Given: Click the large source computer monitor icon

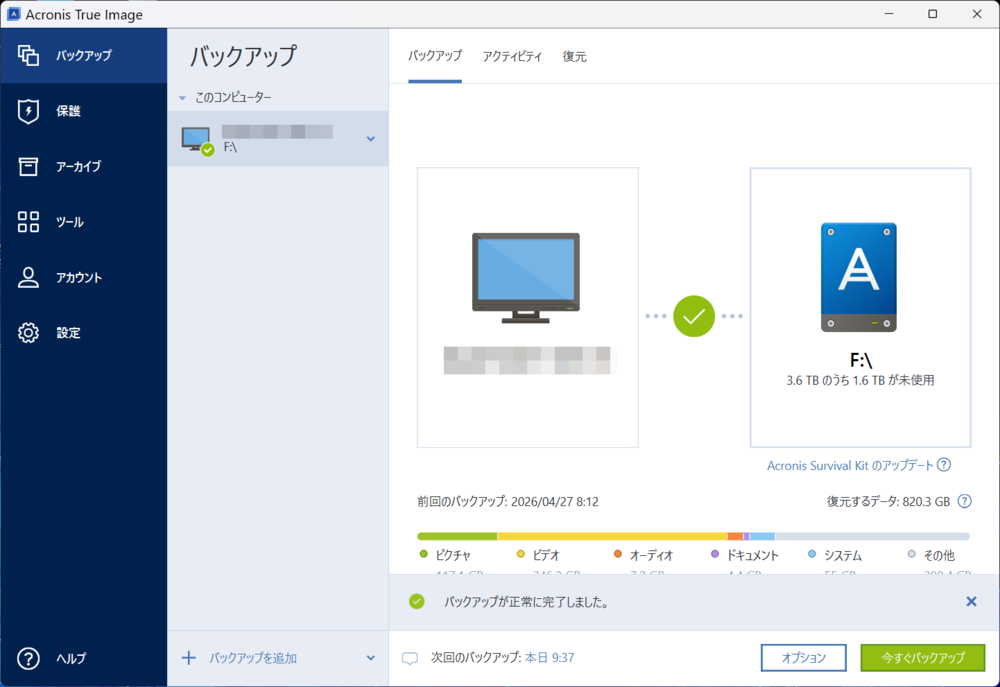Looking at the screenshot, I should tap(526, 278).
